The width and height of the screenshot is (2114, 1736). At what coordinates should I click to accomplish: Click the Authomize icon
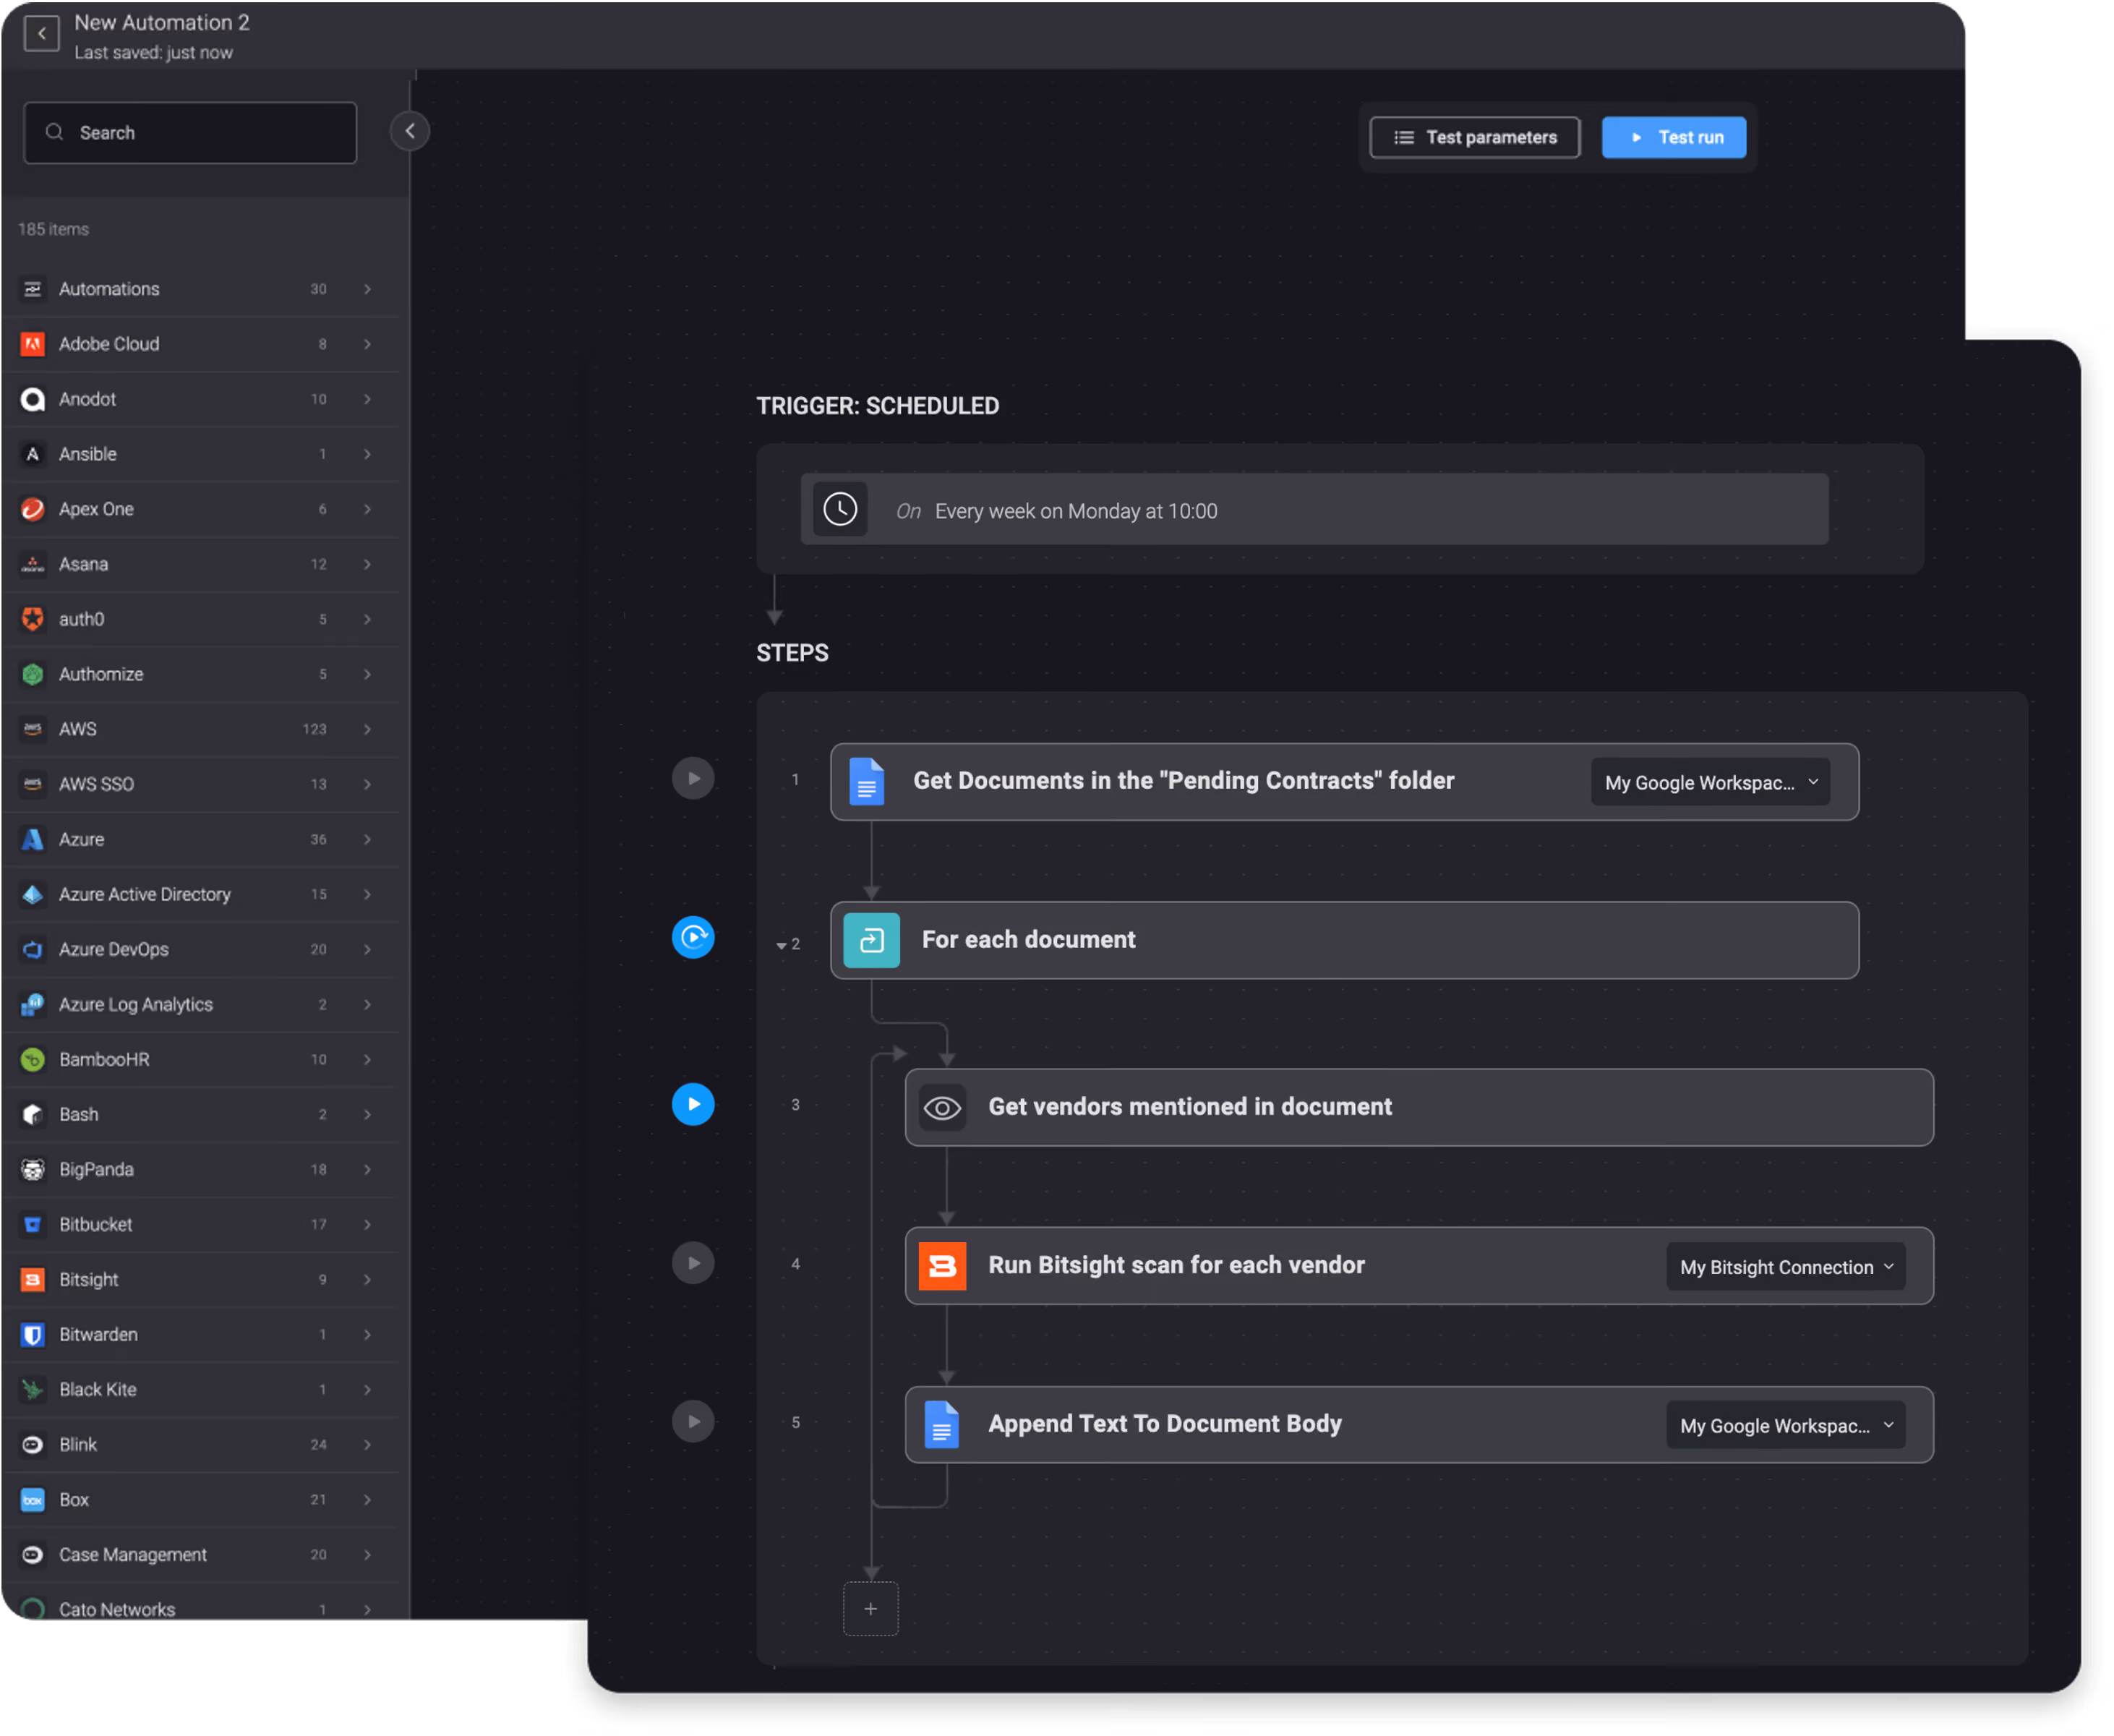33,675
